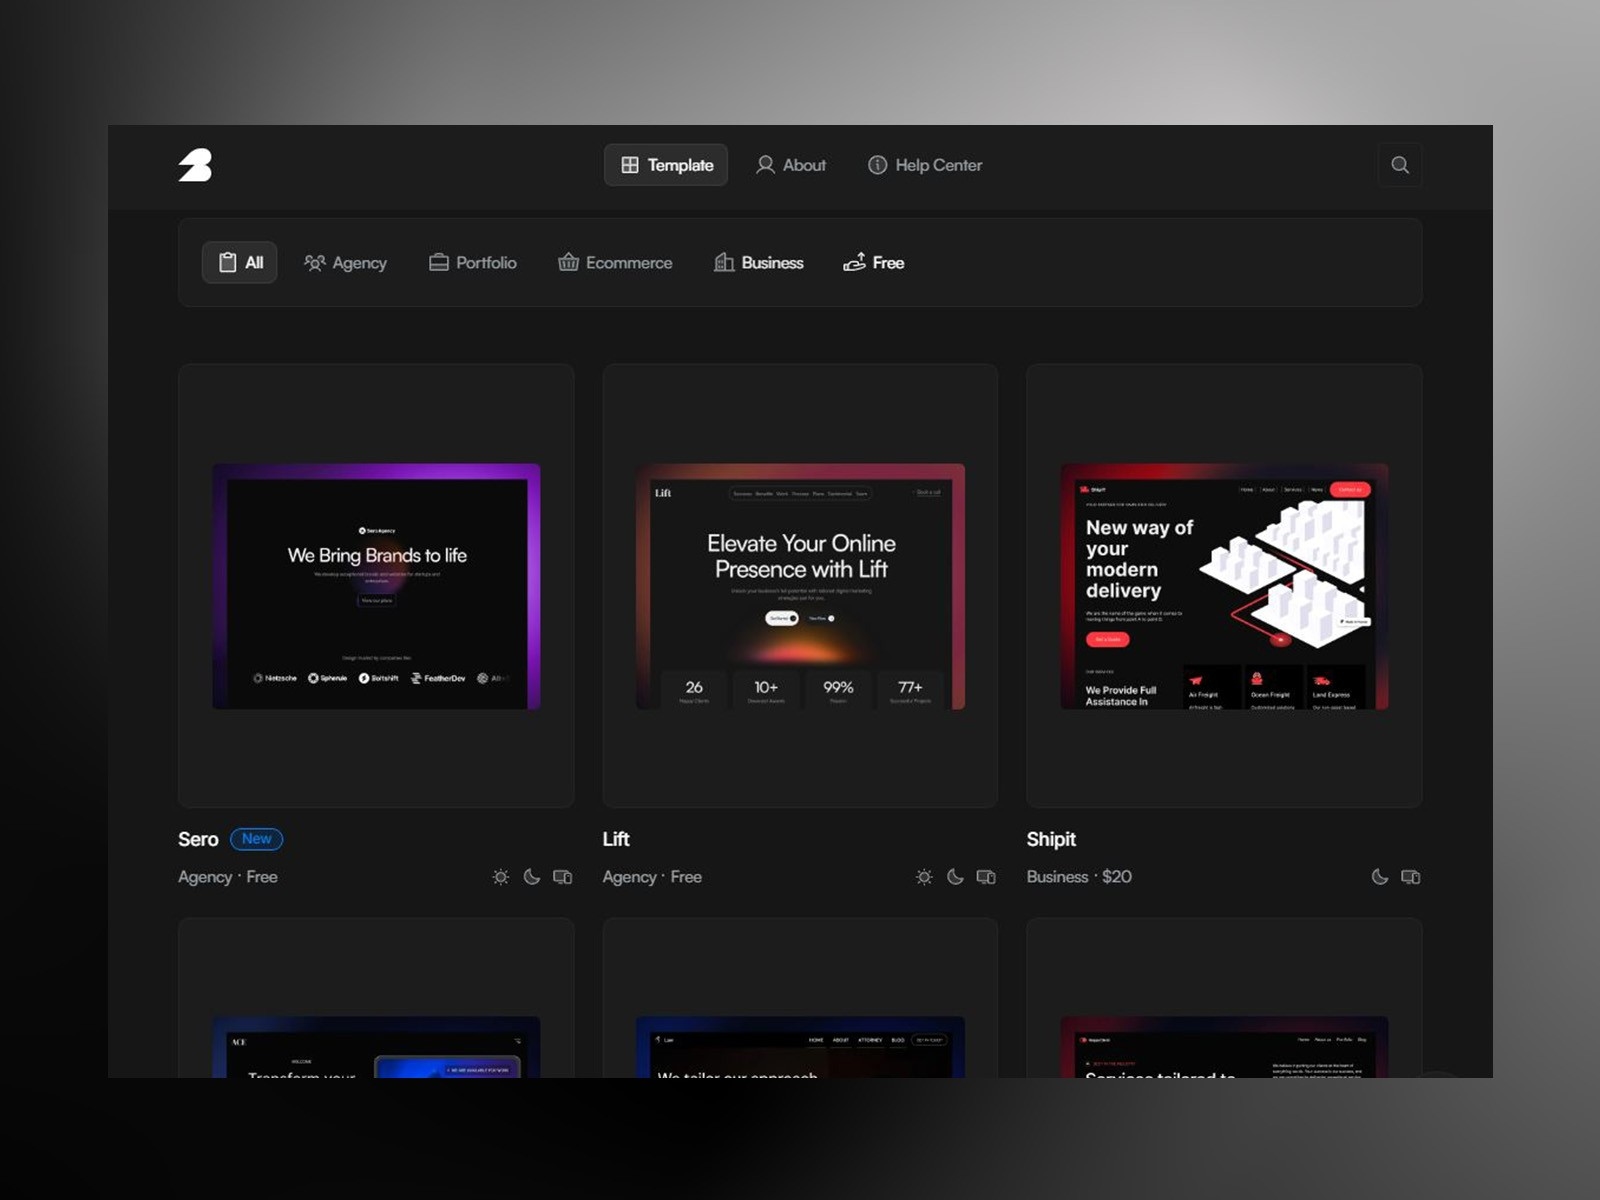Click the Portfolio briefcase icon
Screen dimensions: 1600x1200
coord(439,262)
